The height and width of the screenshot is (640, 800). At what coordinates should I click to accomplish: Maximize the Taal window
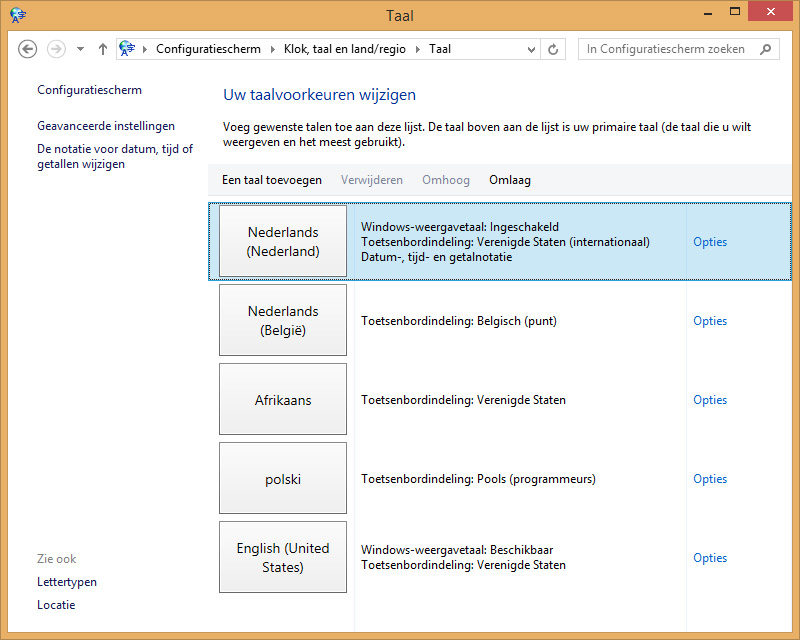click(735, 11)
